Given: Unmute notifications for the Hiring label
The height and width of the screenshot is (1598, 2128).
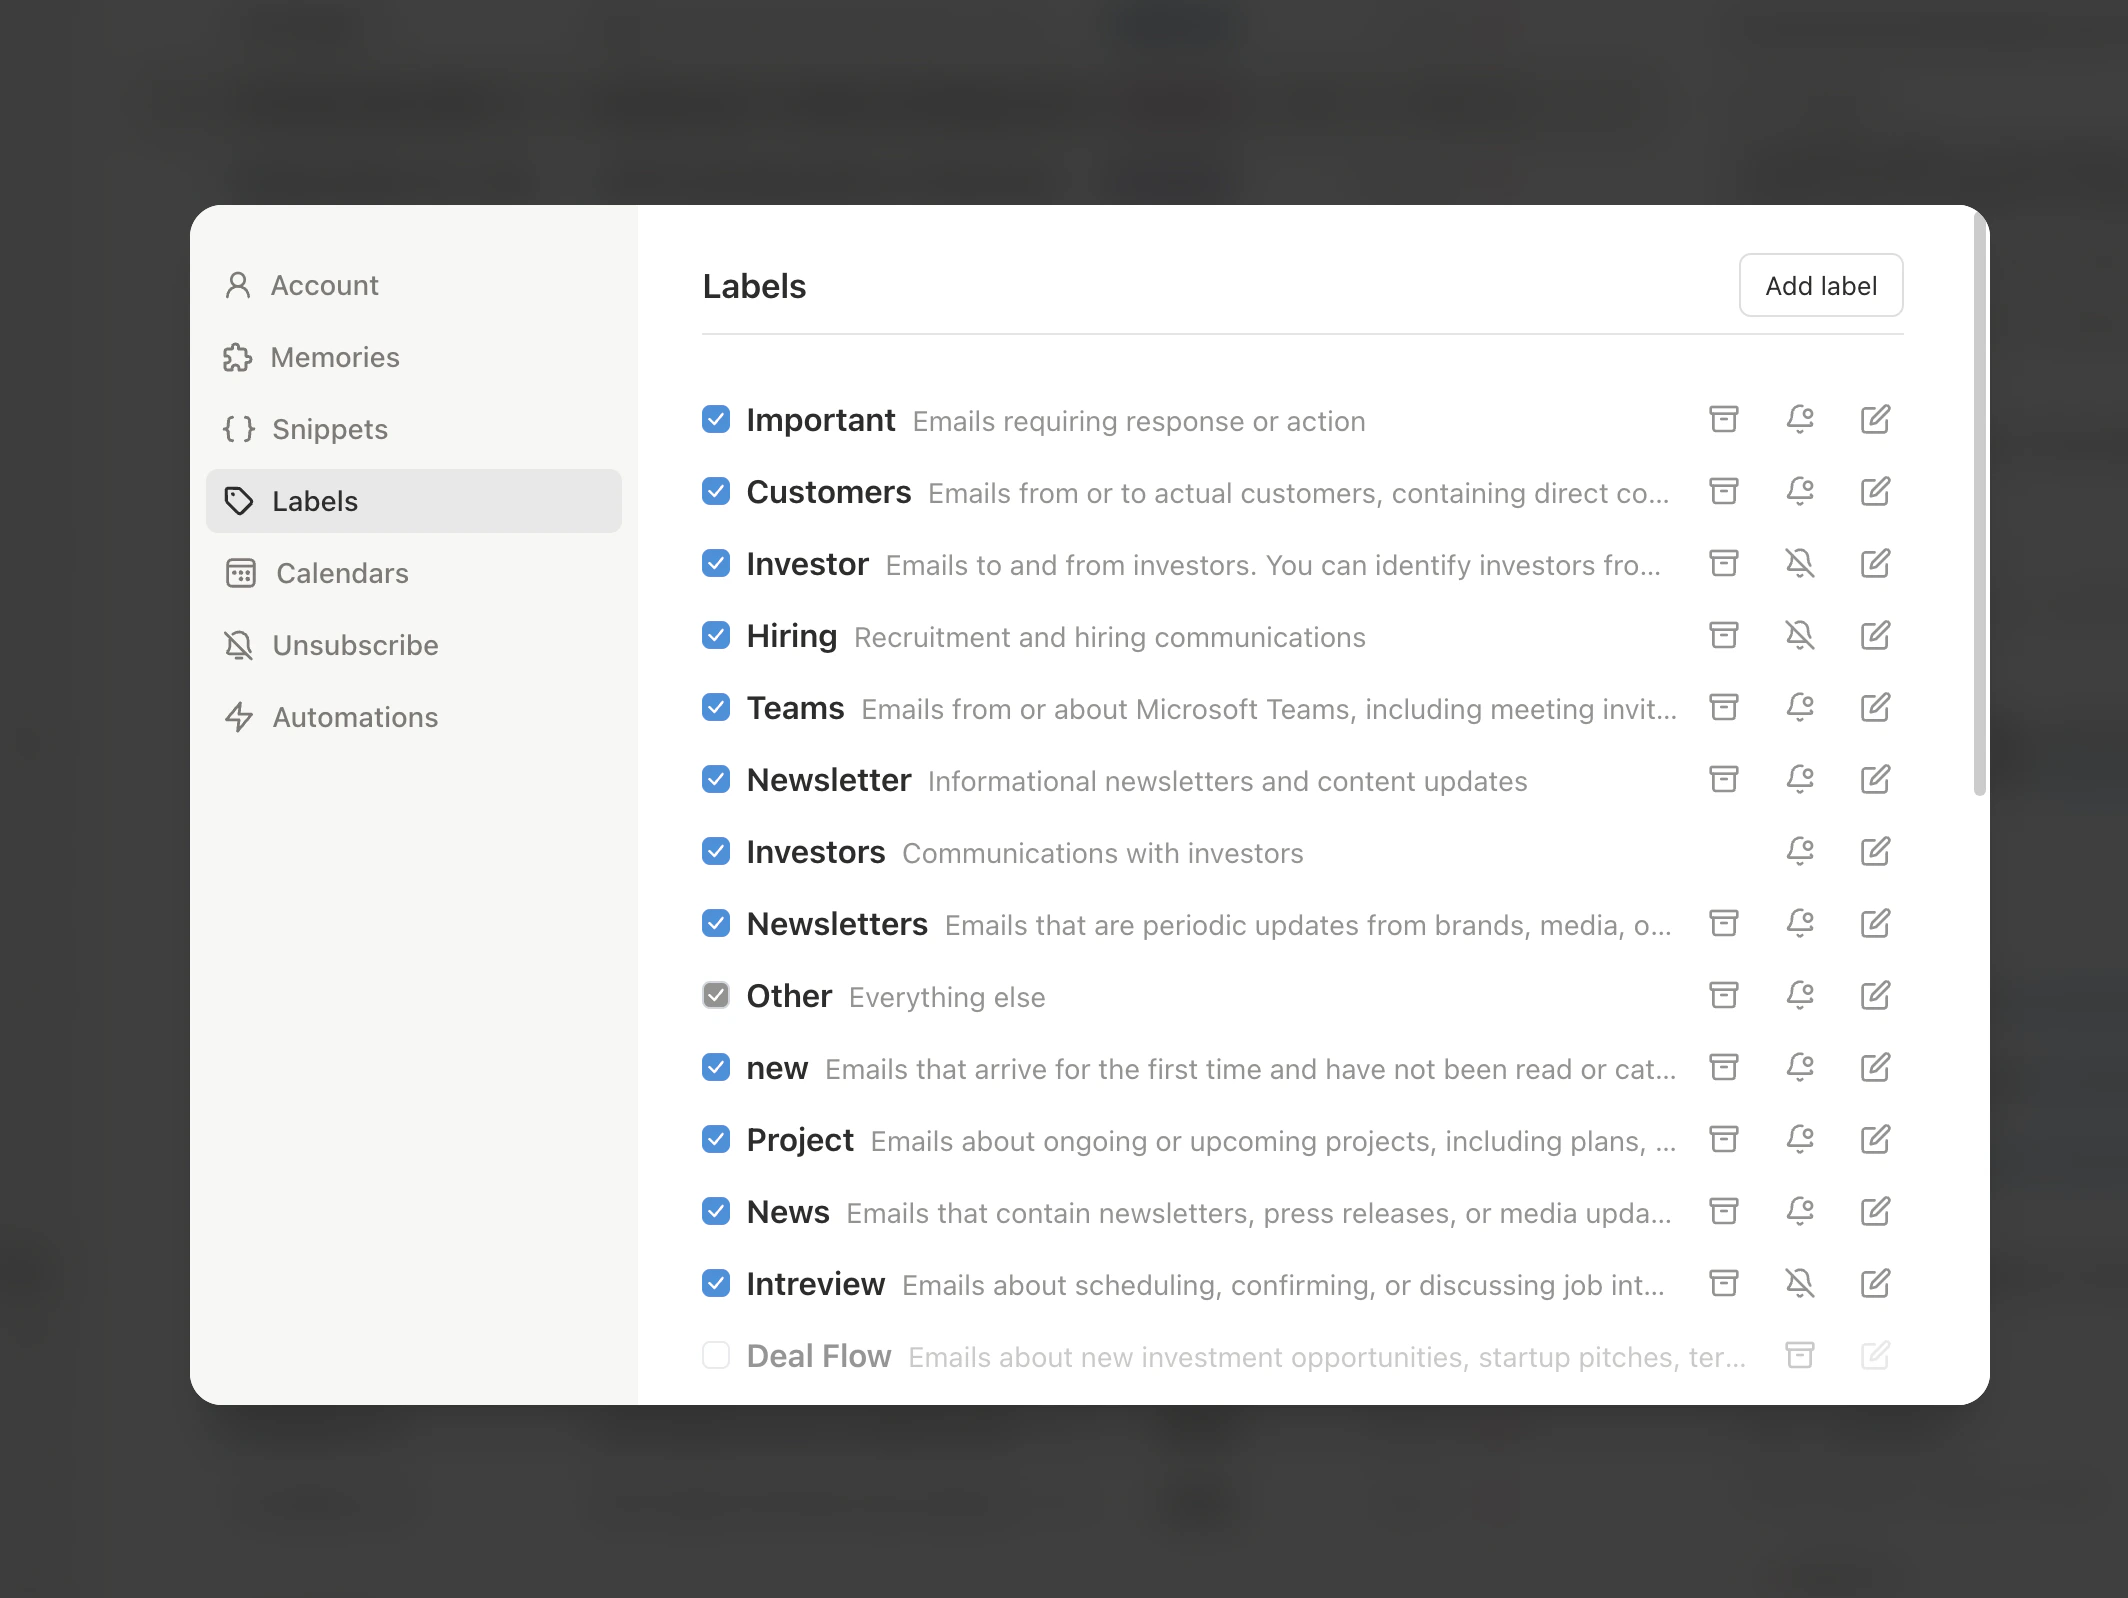Looking at the screenshot, I should coord(1800,635).
